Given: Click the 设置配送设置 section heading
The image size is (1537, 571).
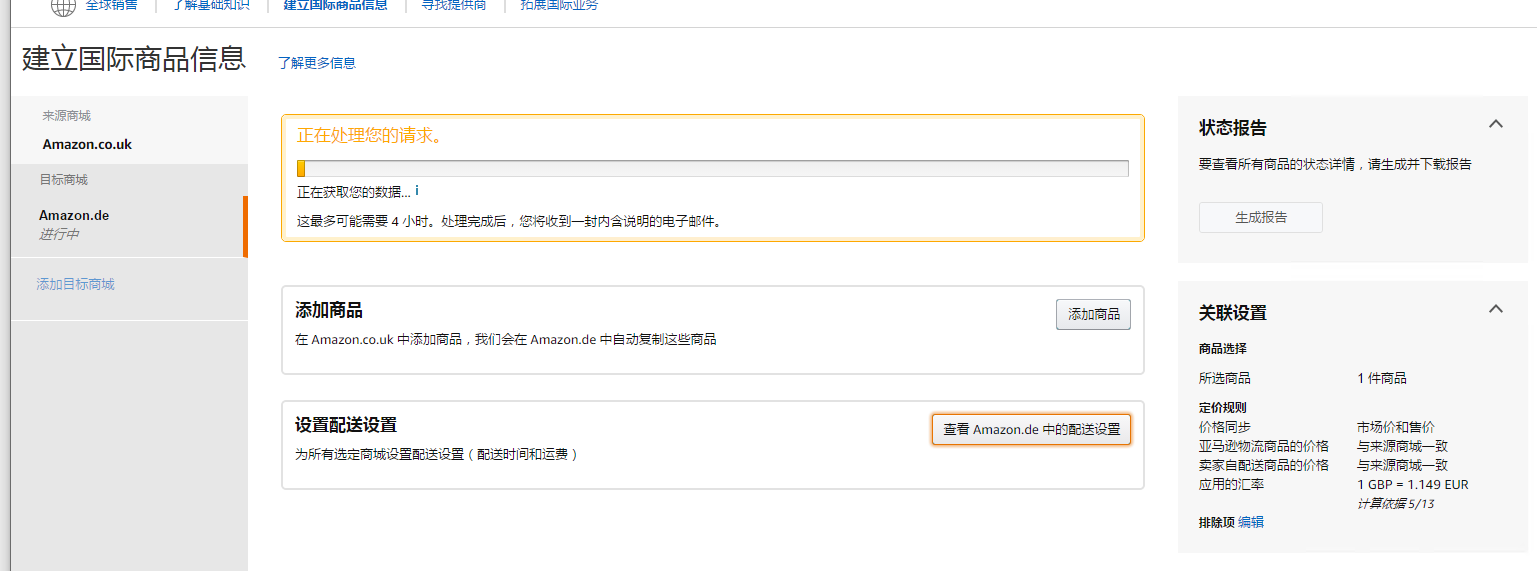Looking at the screenshot, I should [x=346, y=425].
